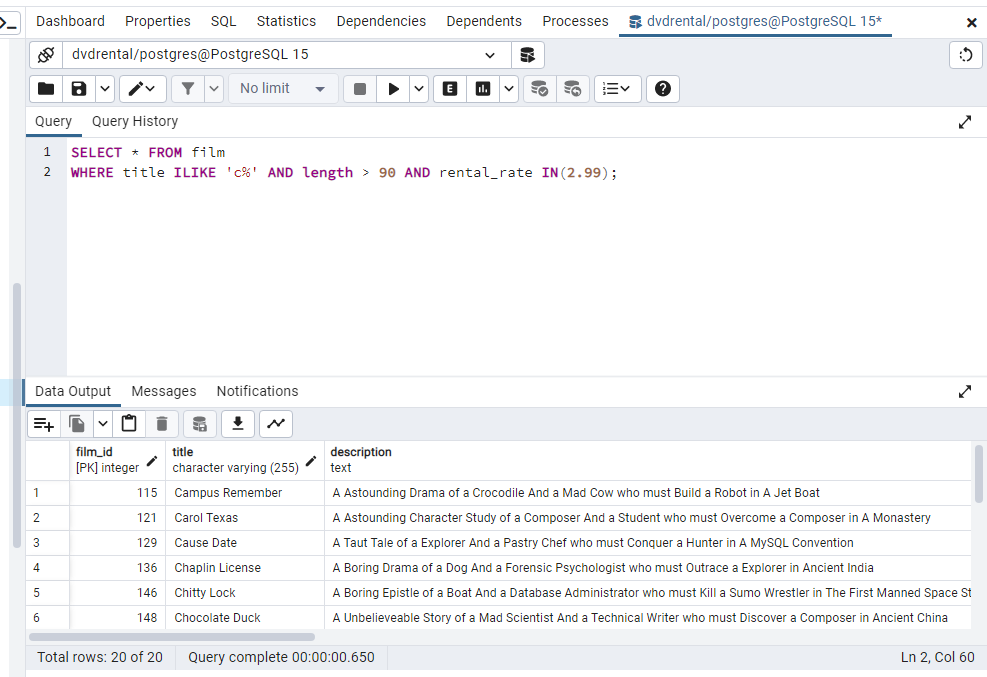The width and height of the screenshot is (987, 677).
Task: Click the horizontal results scrollbar
Action: [x=172, y=637]
